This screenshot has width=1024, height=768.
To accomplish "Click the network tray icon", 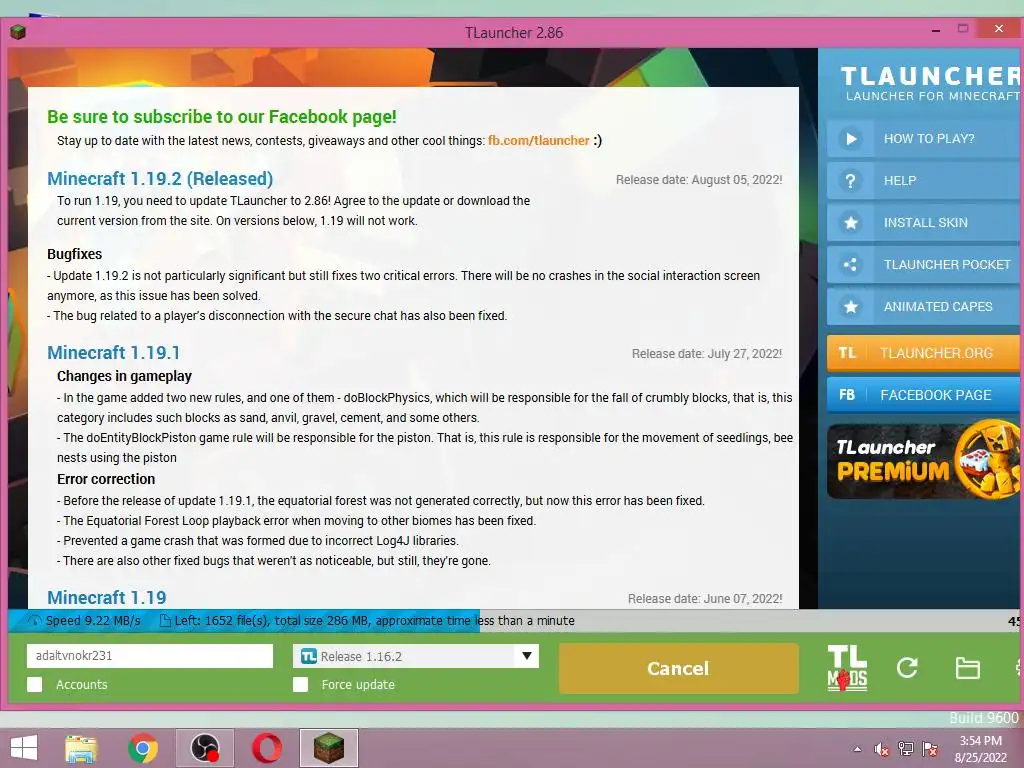I will click(906, 749).
